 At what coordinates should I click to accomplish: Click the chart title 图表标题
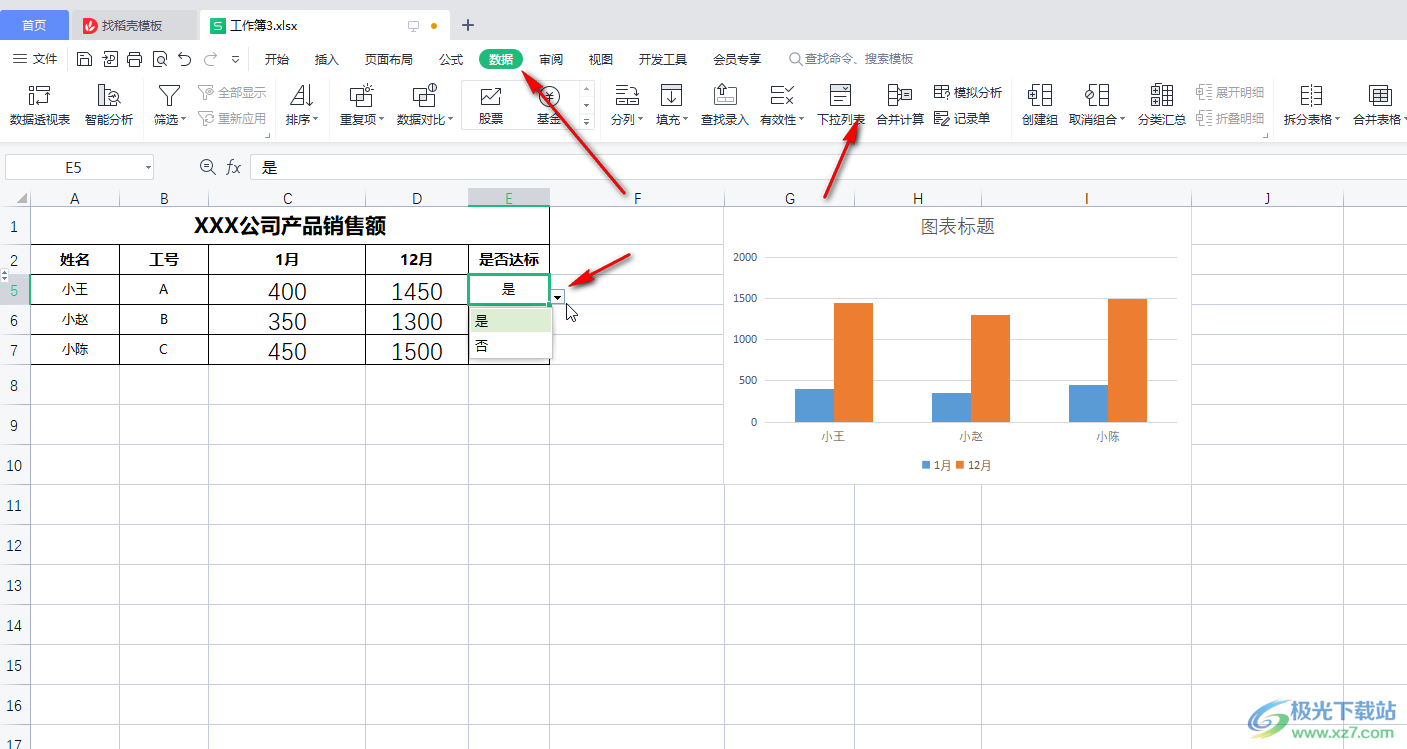click(x=957, y=227)
